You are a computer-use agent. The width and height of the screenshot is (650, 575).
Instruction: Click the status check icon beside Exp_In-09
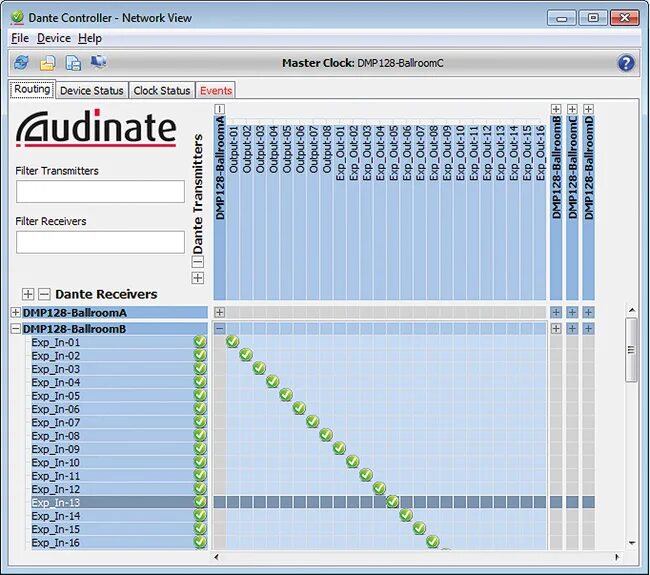(200, 449)
